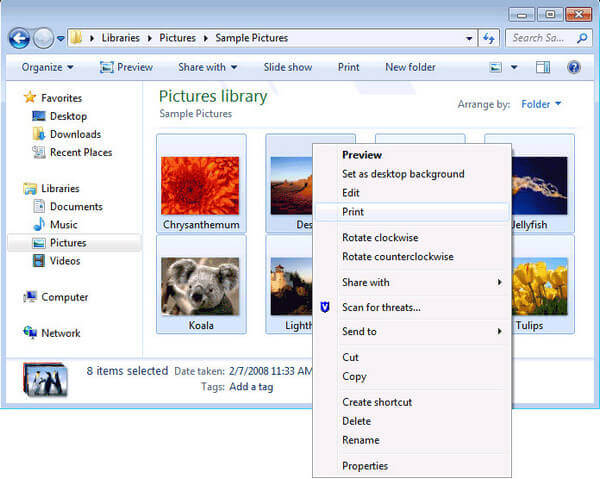Expand the arrow after Libraries breadcrumb
600x479 pixels.
149,38
